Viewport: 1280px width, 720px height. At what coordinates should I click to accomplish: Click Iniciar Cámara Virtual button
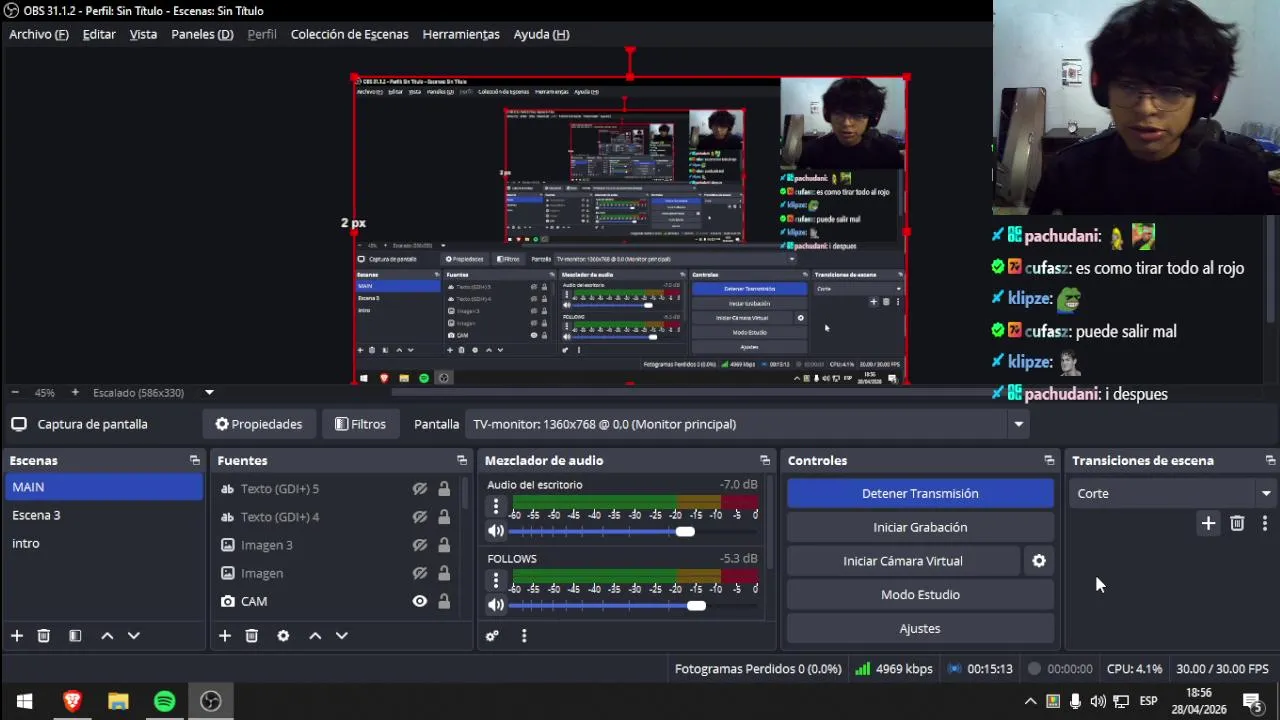903,561
